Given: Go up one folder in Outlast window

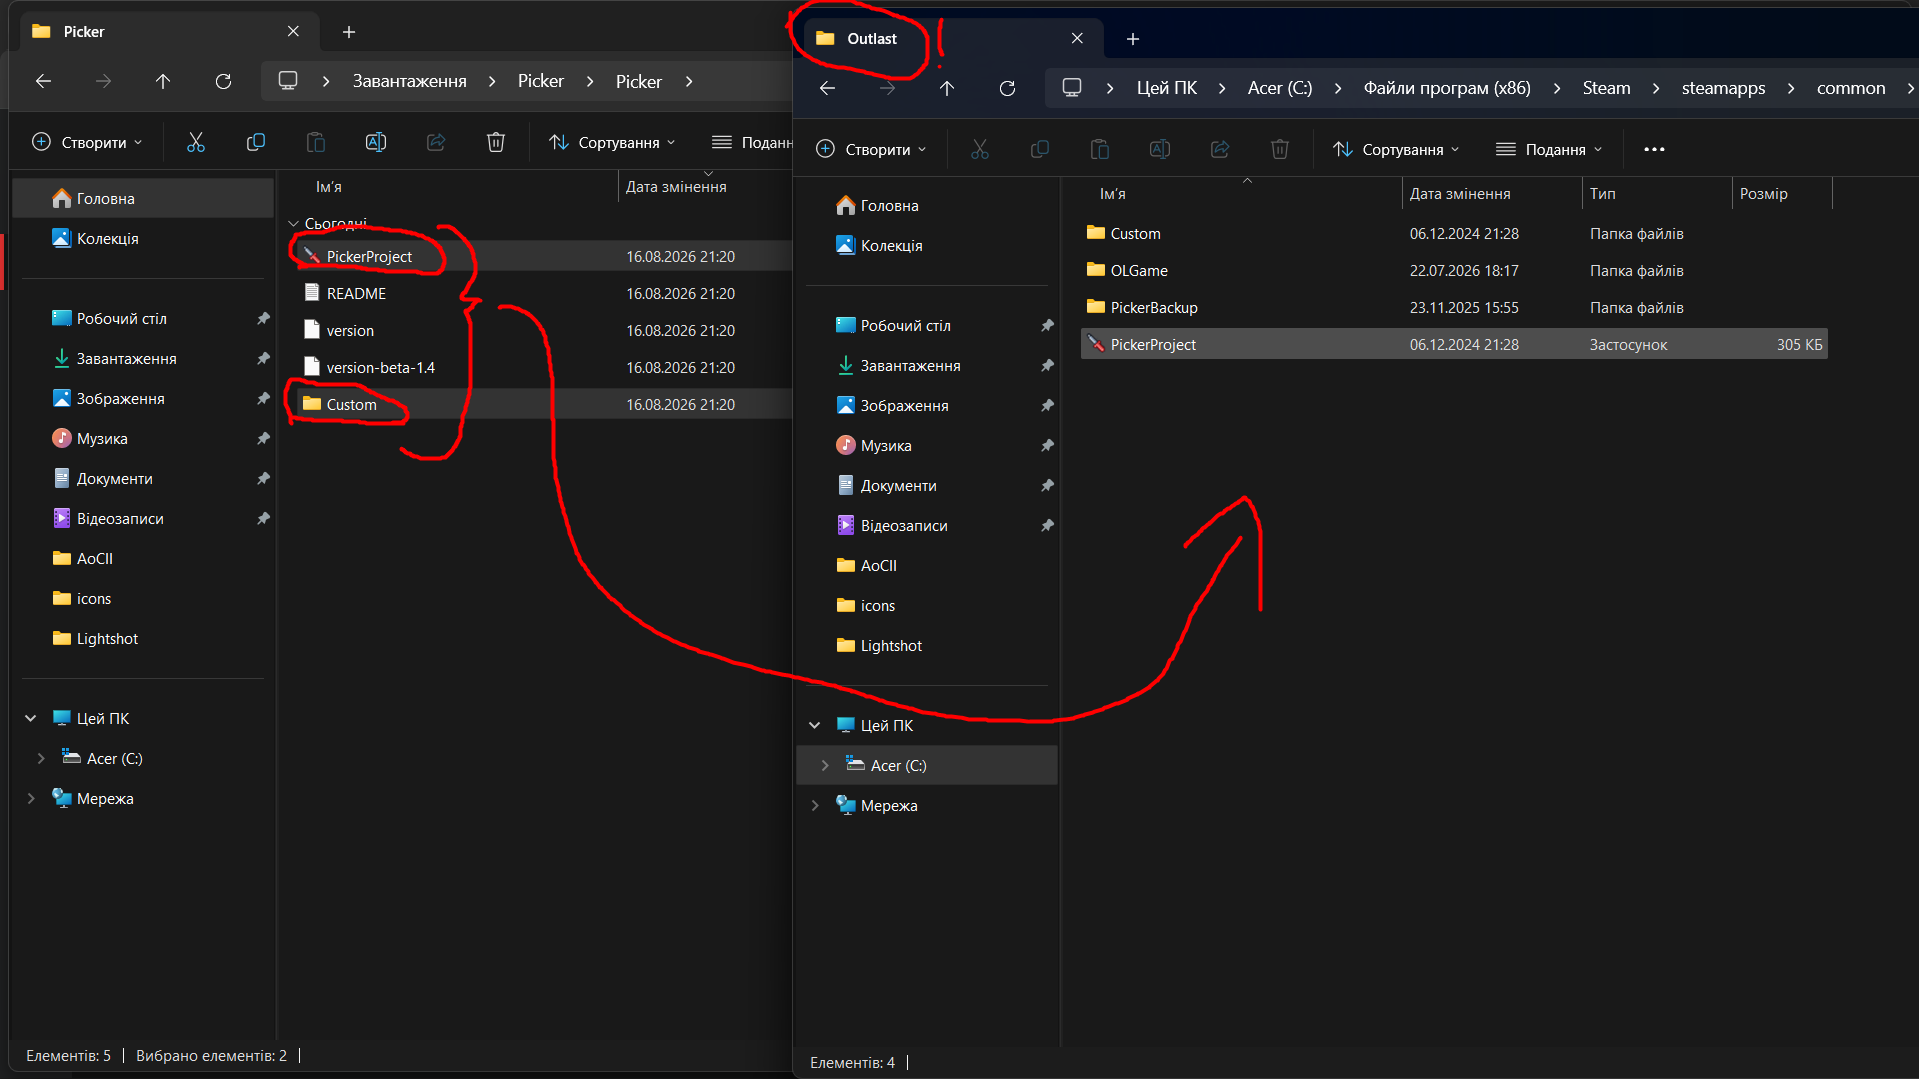Looking at the screenshot, I should click(947, 88).
